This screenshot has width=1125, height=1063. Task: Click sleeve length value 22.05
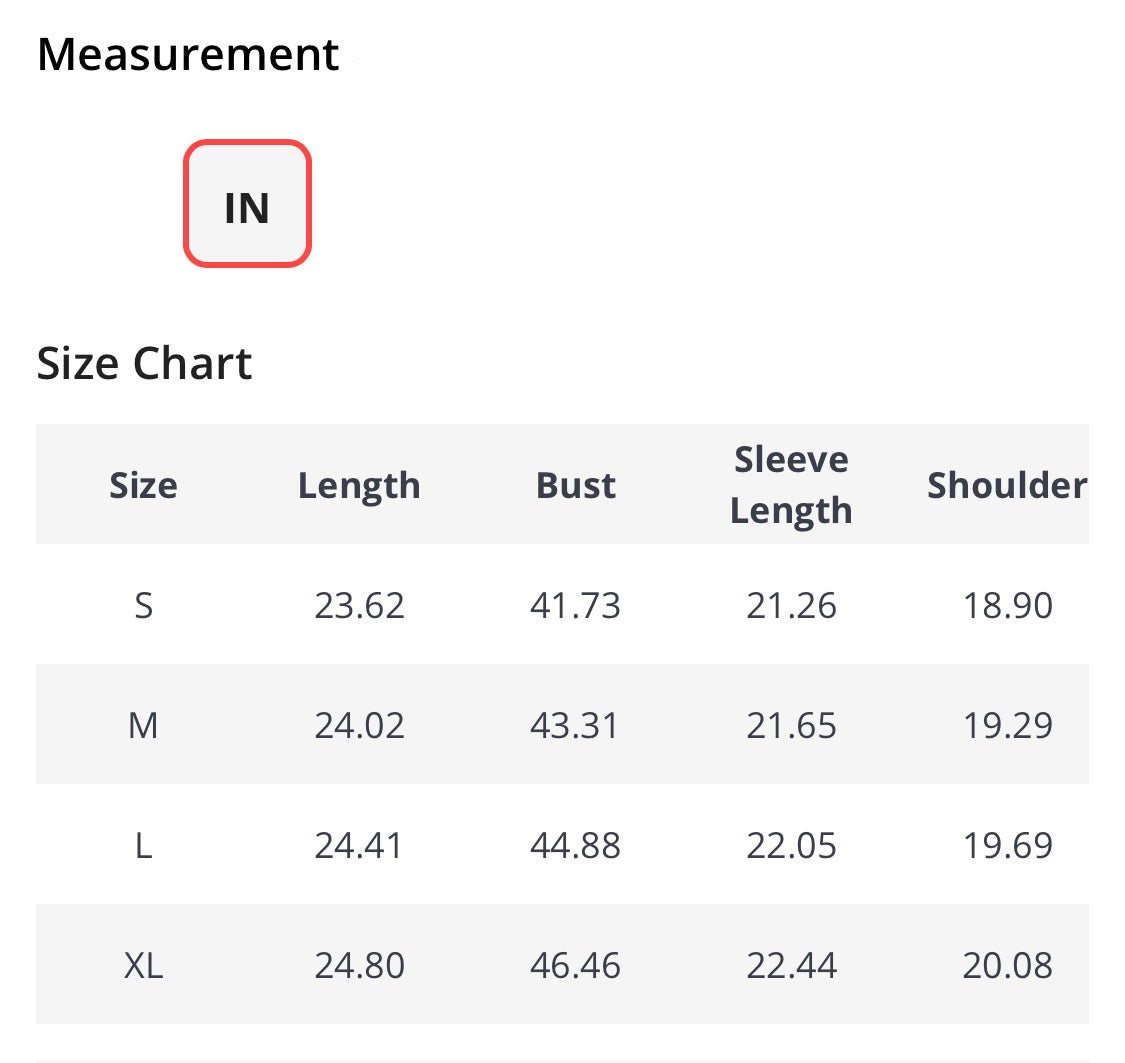(791, 845)
